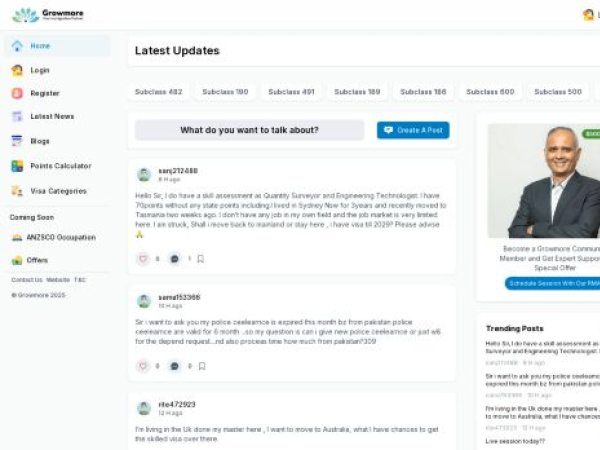Click the Create A Post button

tap(413, 130)
